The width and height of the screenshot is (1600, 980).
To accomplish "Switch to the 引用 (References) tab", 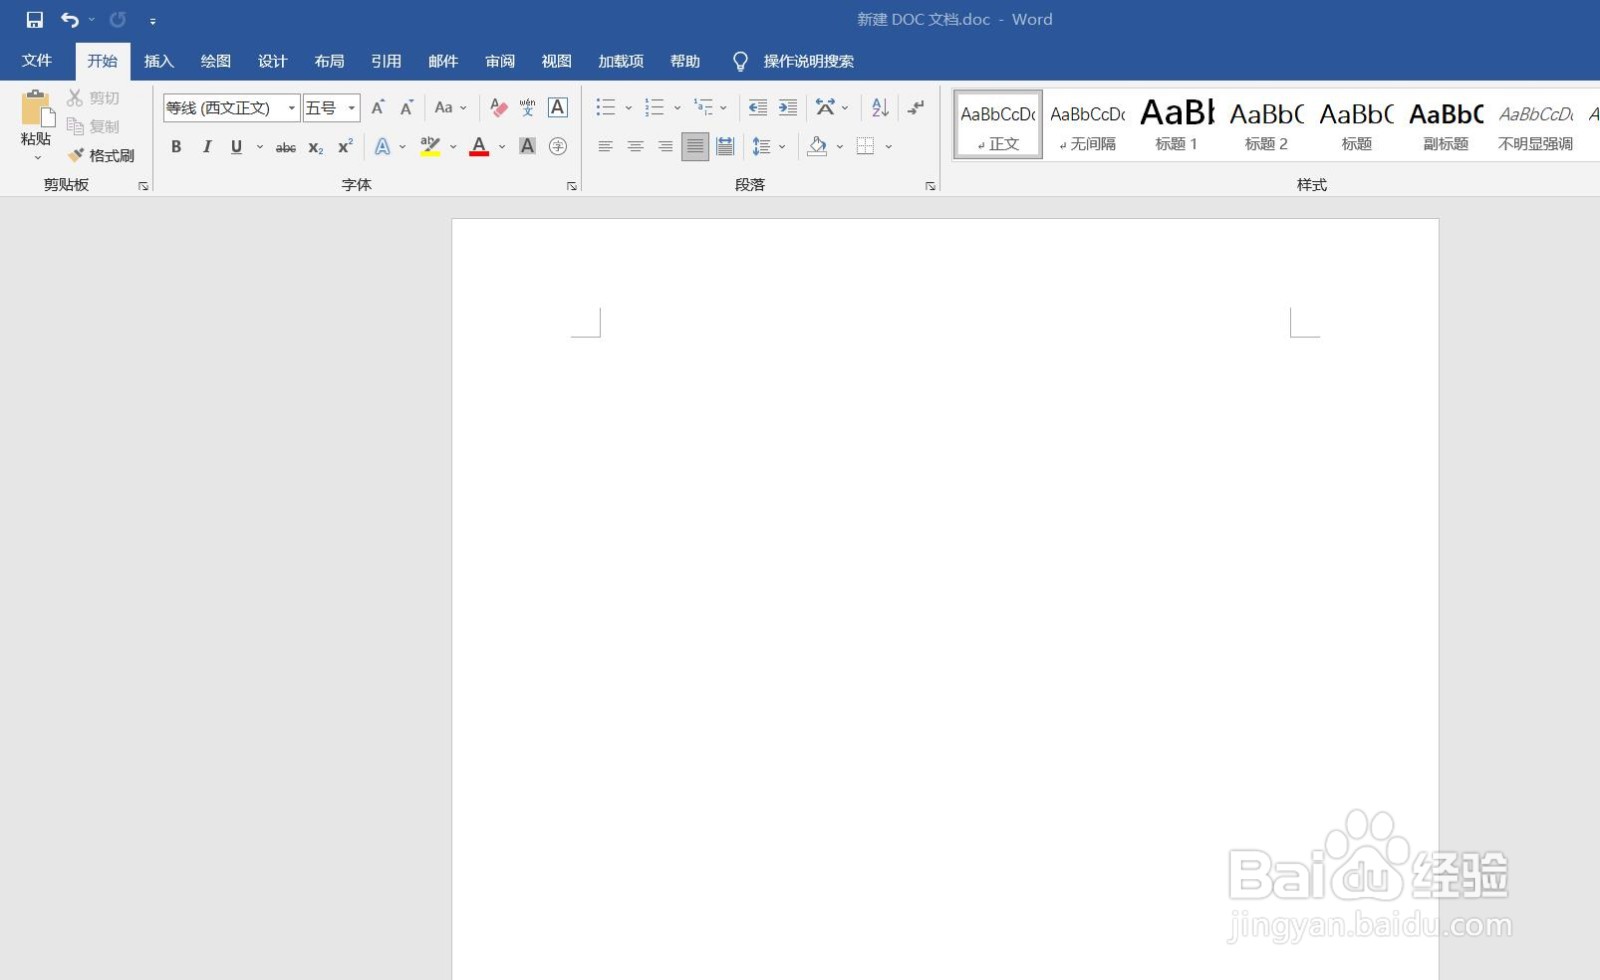I will [x=386, y=61].
